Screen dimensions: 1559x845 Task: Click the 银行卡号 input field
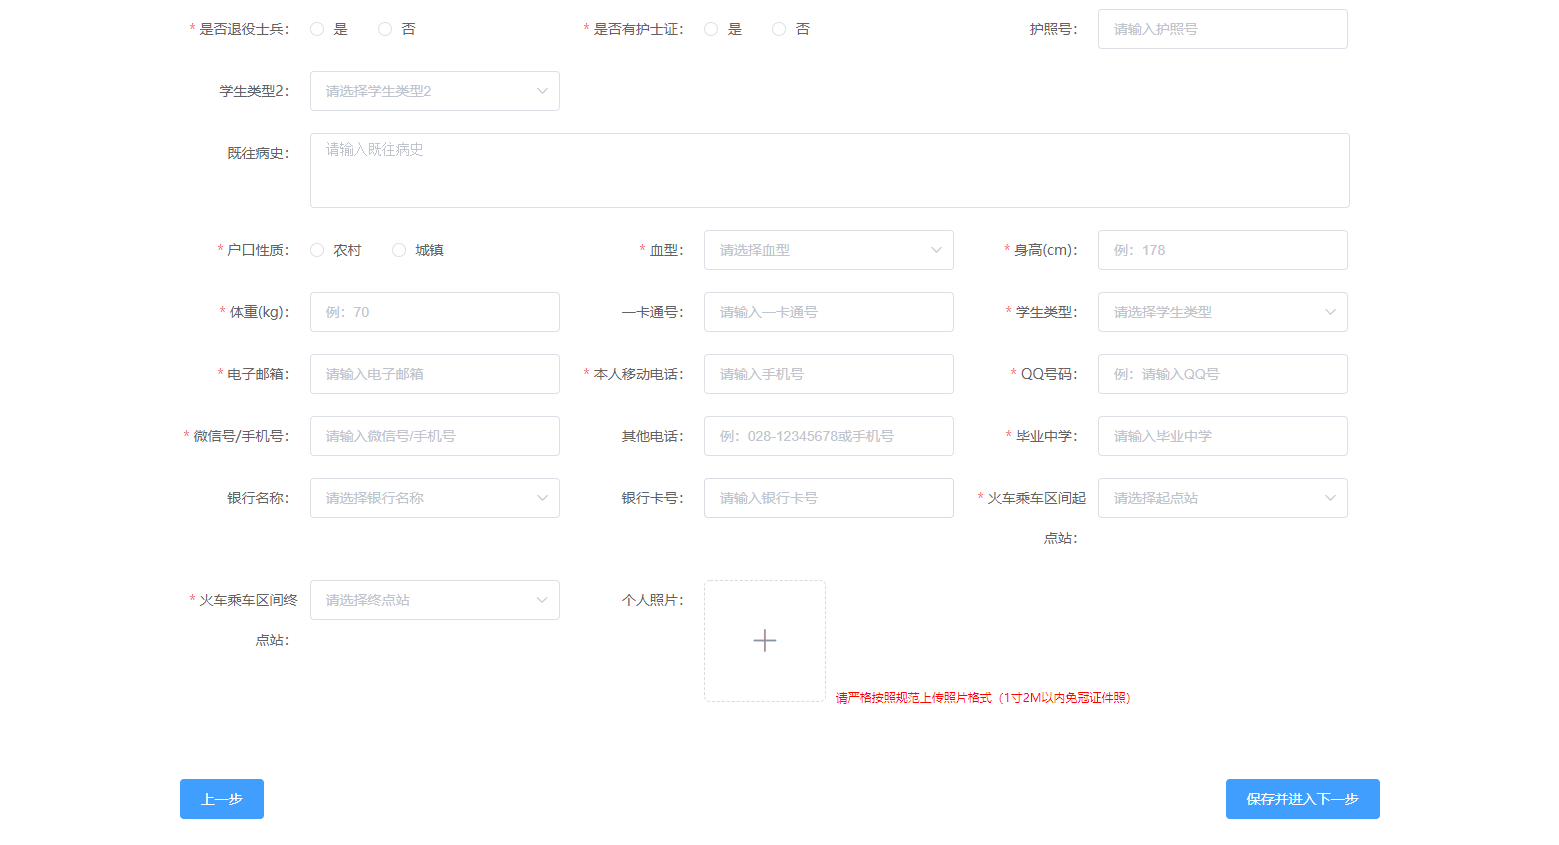coord(828,498)
